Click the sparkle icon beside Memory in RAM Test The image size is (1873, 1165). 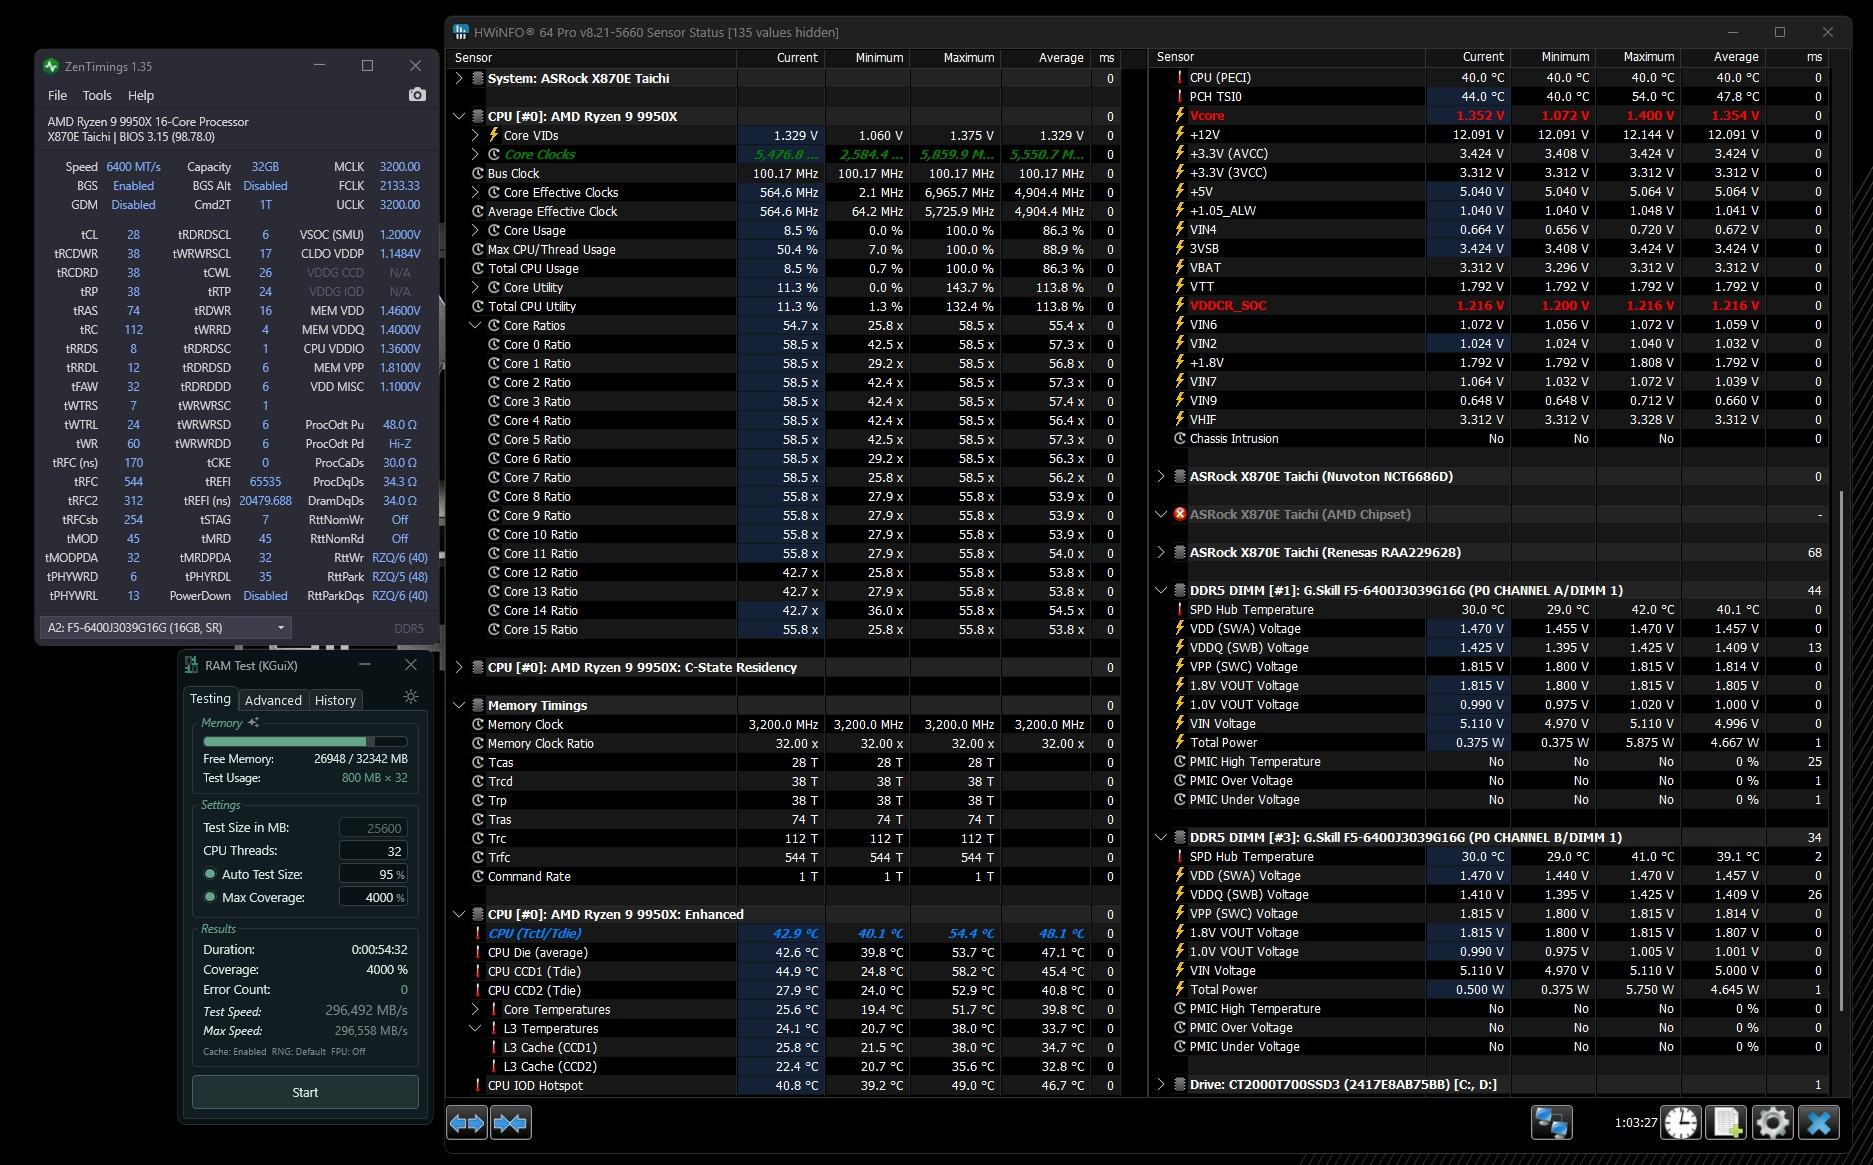click(254, 722)
